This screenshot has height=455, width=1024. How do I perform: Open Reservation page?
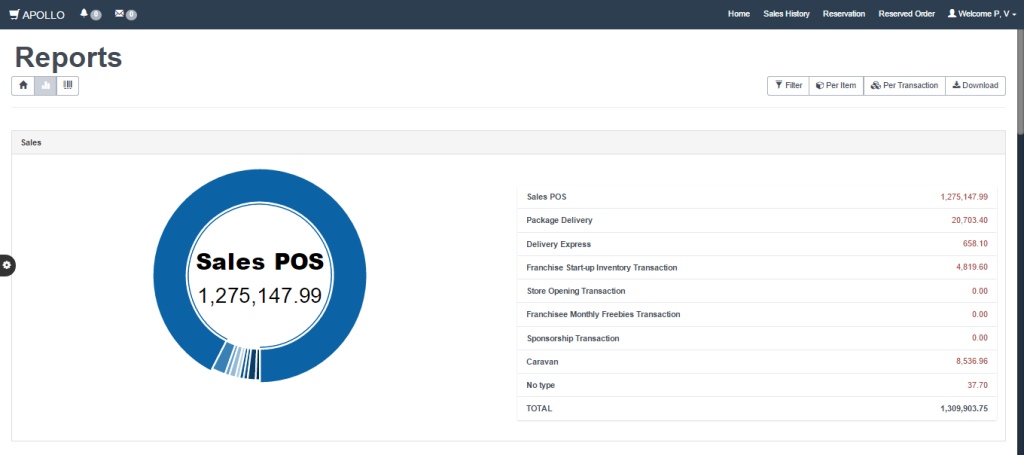pos(844,14)
